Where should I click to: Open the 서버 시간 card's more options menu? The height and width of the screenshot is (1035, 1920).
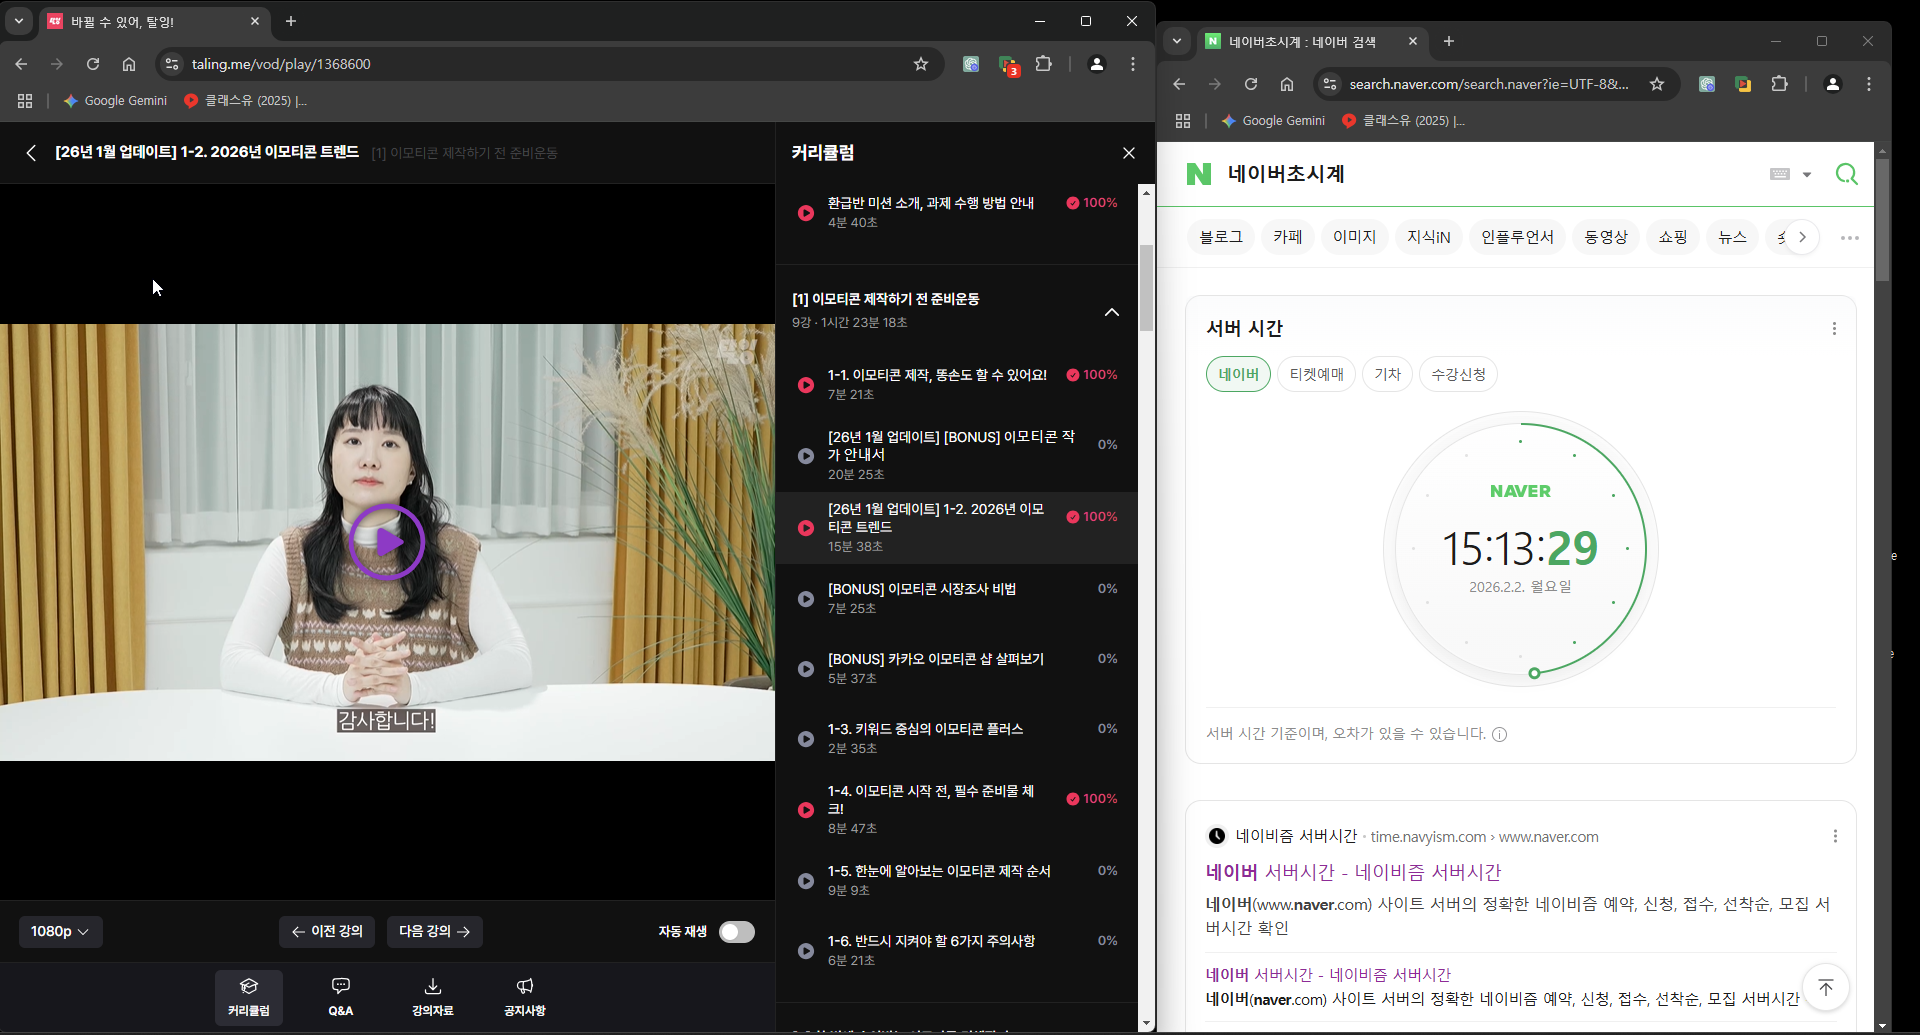click(1834, 329)
